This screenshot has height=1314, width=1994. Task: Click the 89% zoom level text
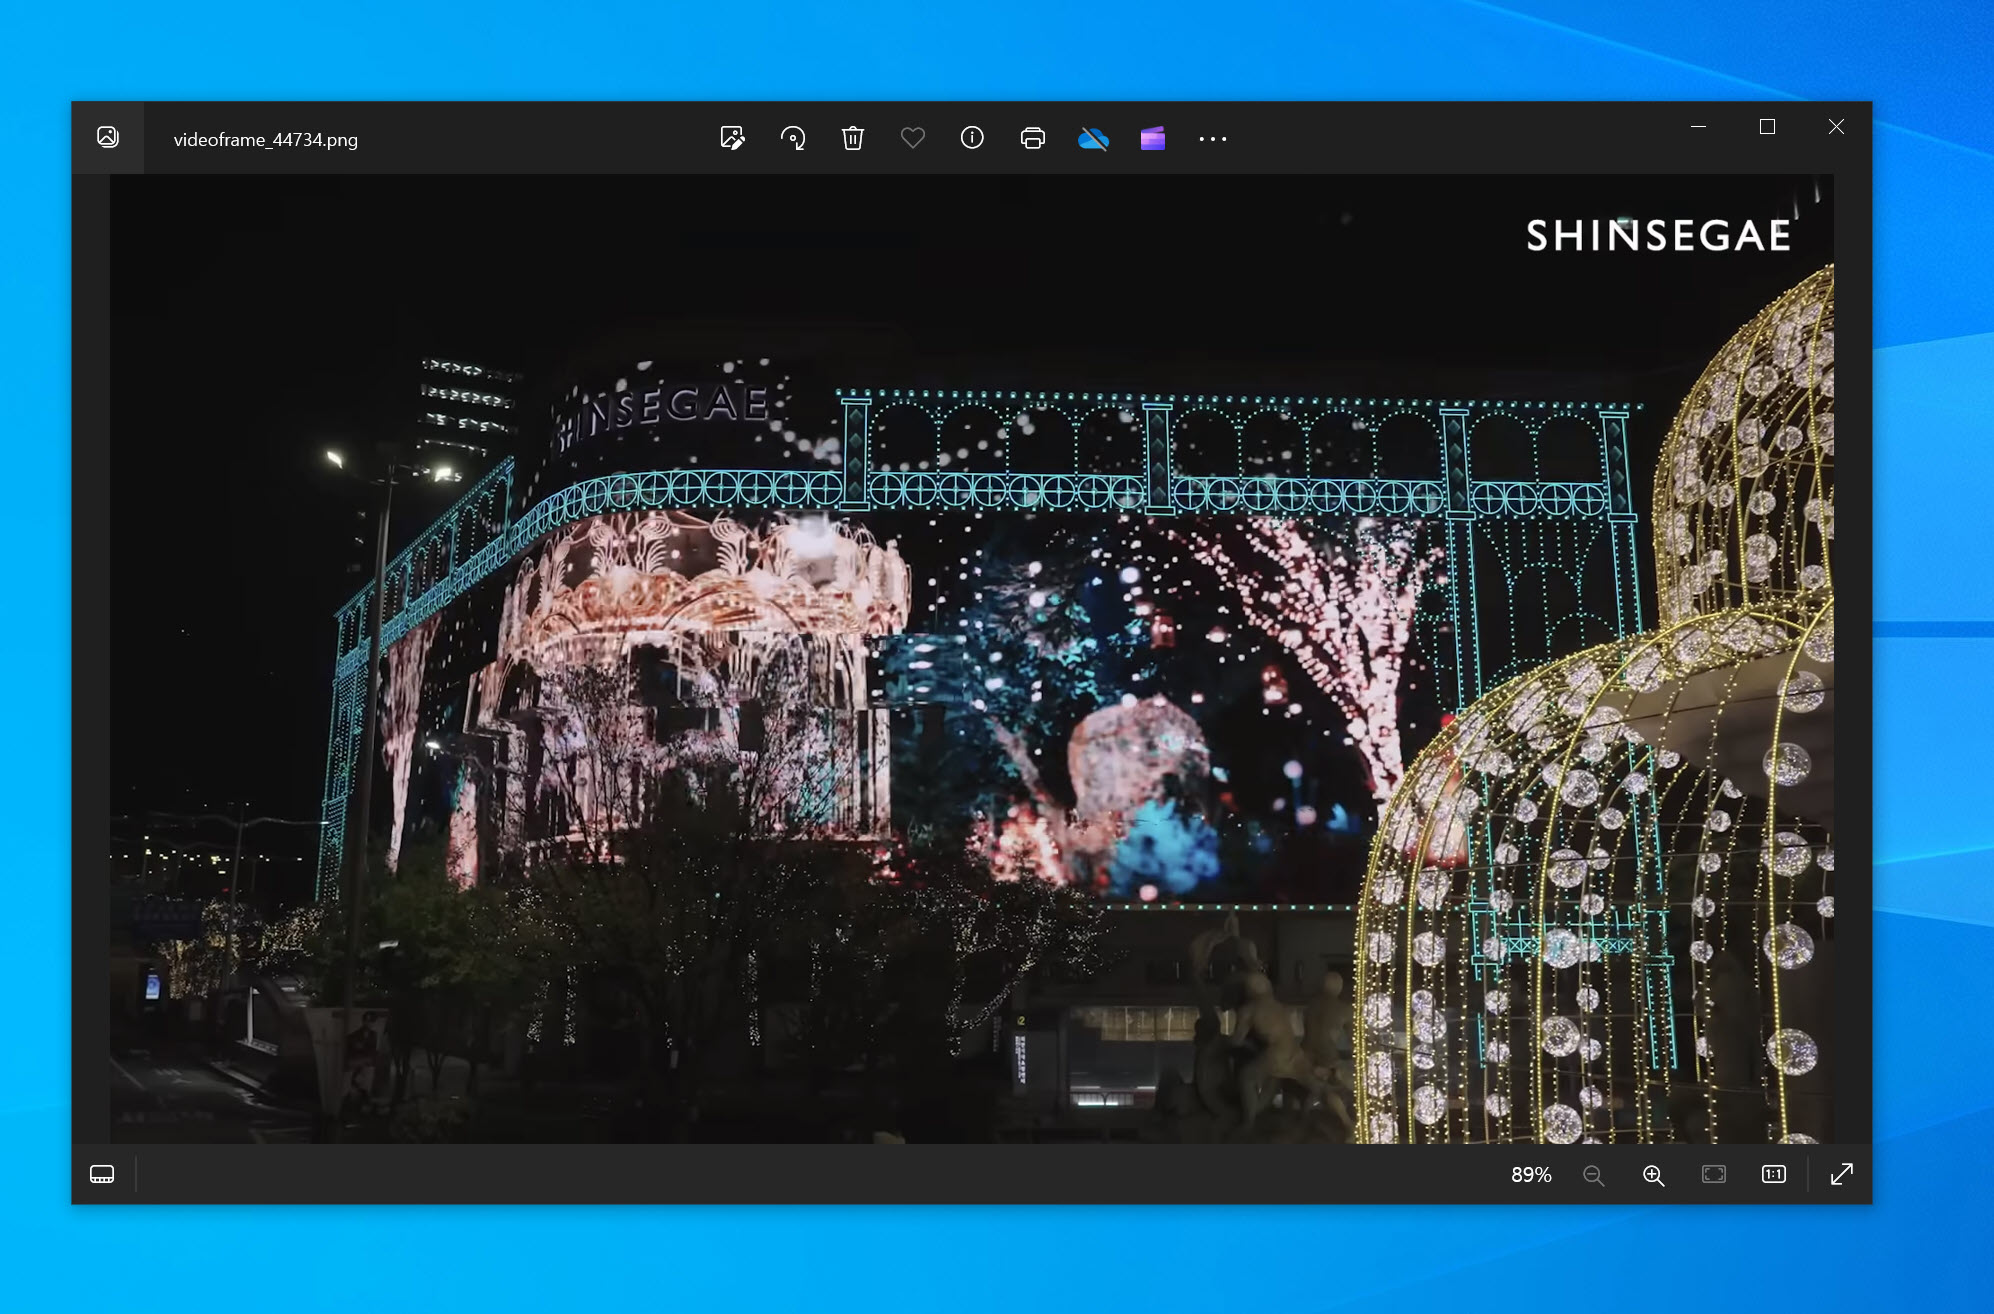click(1531, 1175)
